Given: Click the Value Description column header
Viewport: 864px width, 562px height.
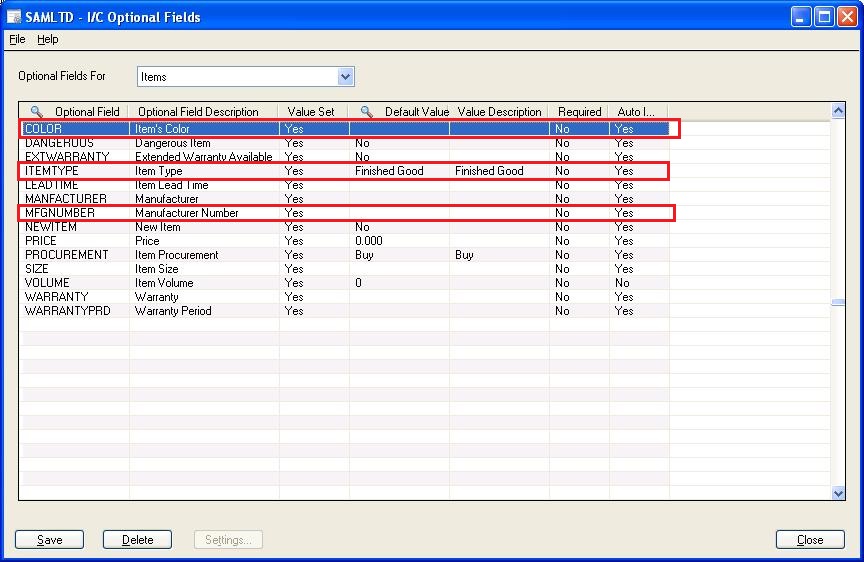Looking at the screenshot, I should (499, 112).
